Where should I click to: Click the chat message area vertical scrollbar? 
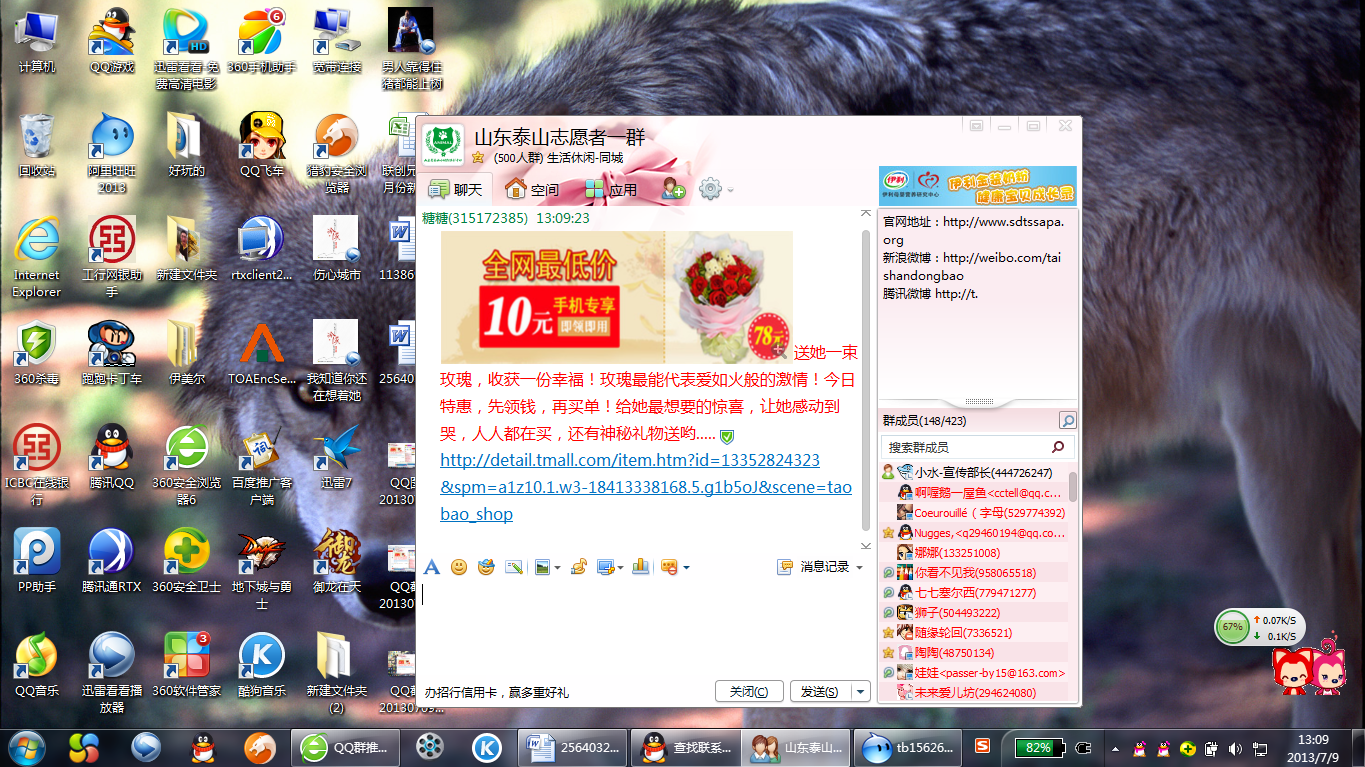click(866, 380)
